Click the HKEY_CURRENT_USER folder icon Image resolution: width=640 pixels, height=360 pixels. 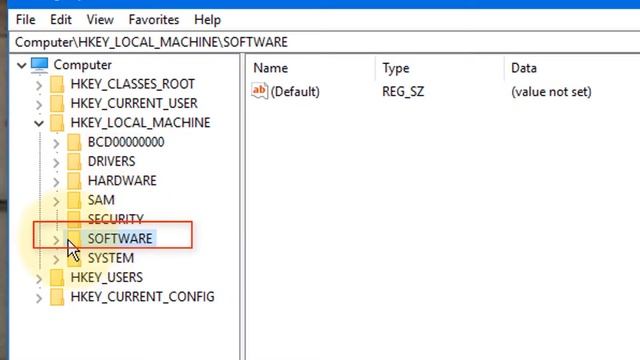pyautogui.click(x=57, y=103)
